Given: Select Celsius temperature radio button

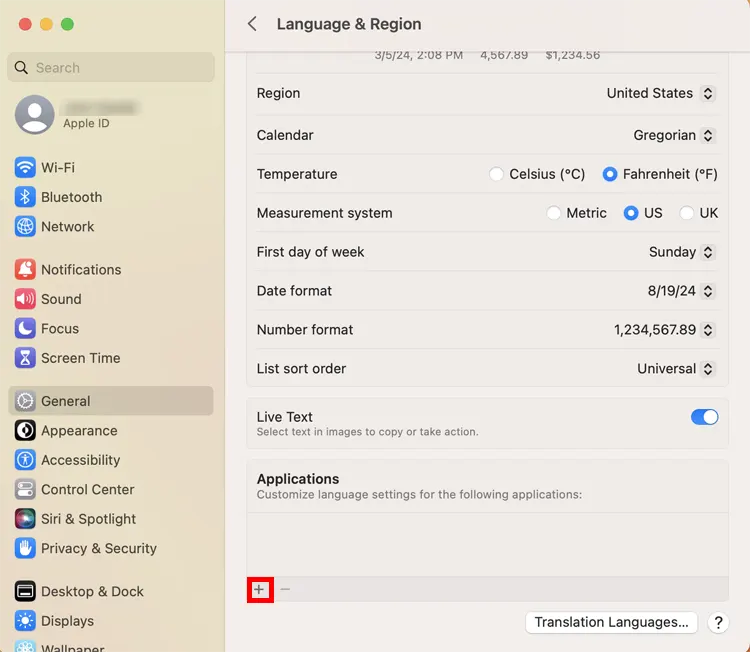Looking at the screenshot, I should [496, 174].
